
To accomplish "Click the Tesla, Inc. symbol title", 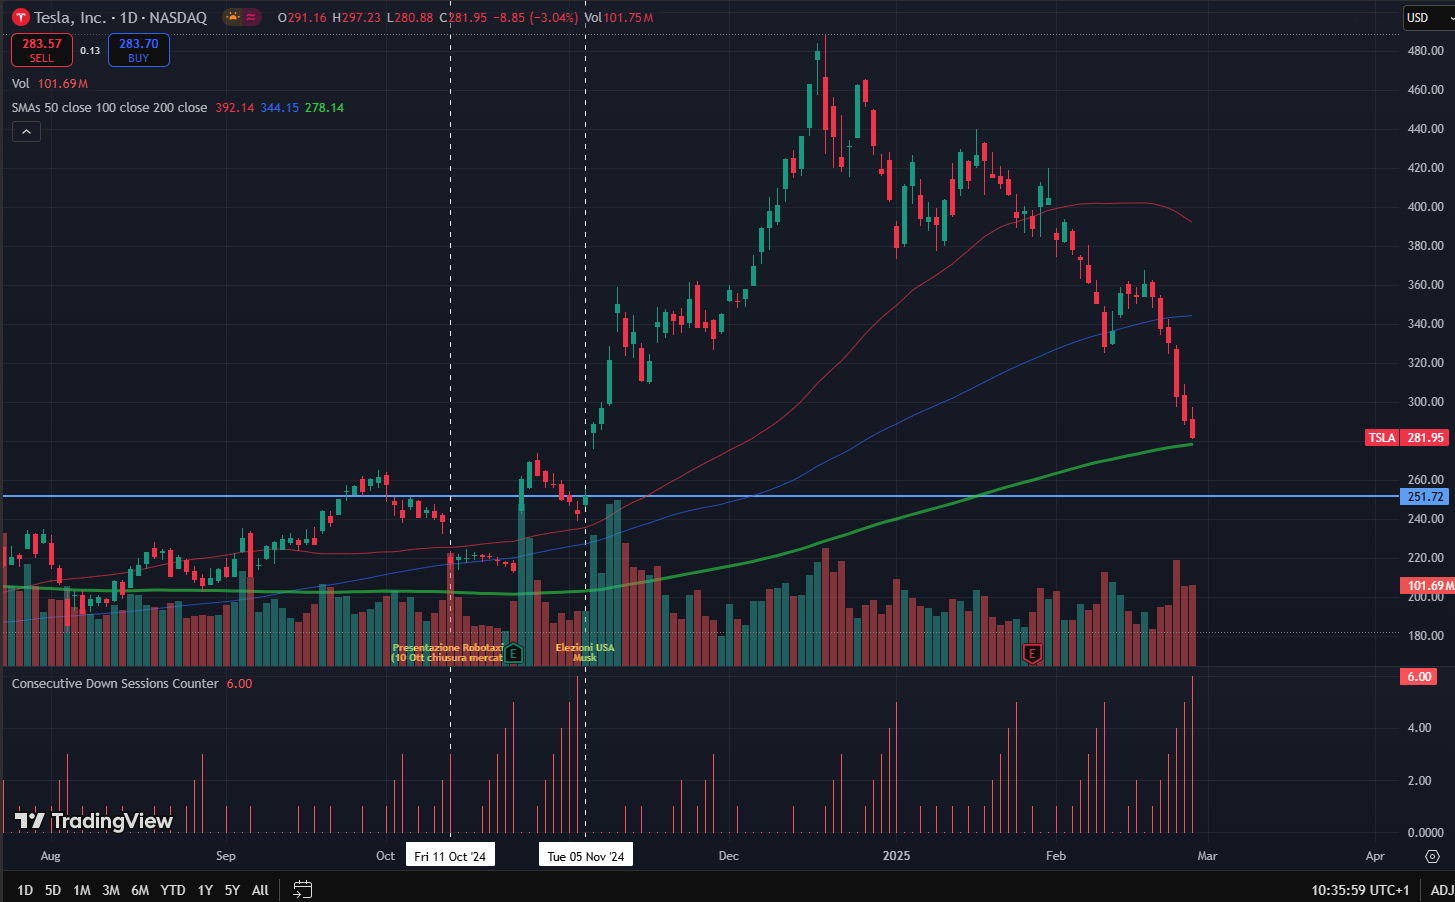I will pos(70,17).
